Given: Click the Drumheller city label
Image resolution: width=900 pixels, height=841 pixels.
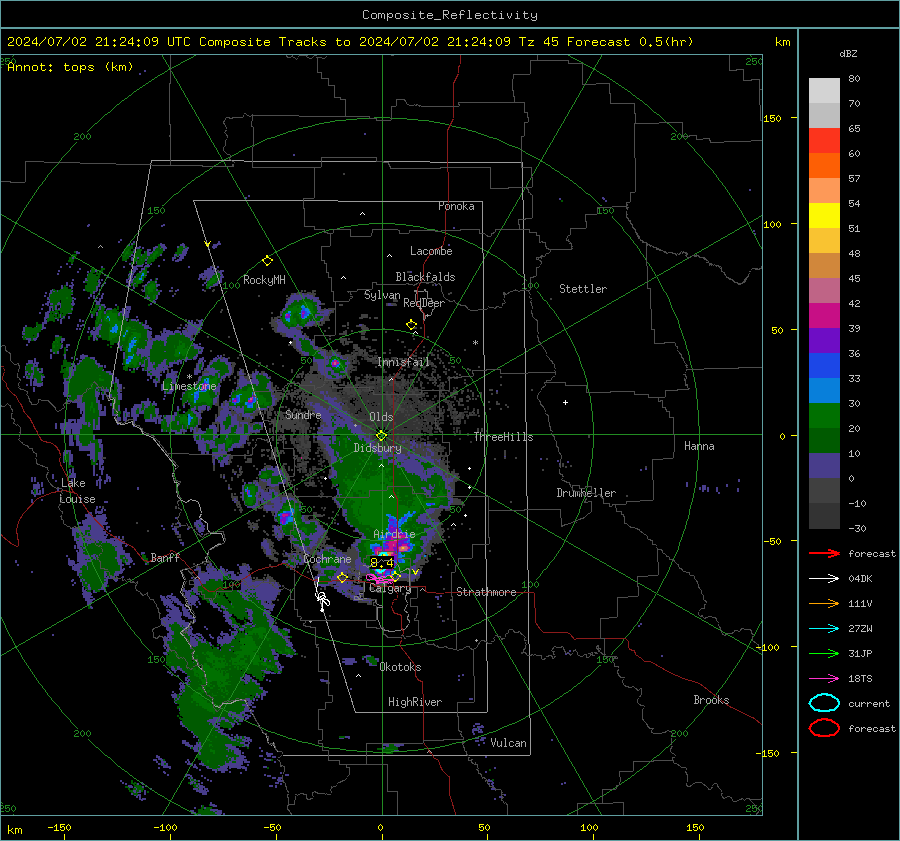Looking at the screenshot, I should click(x=586, y=493).
